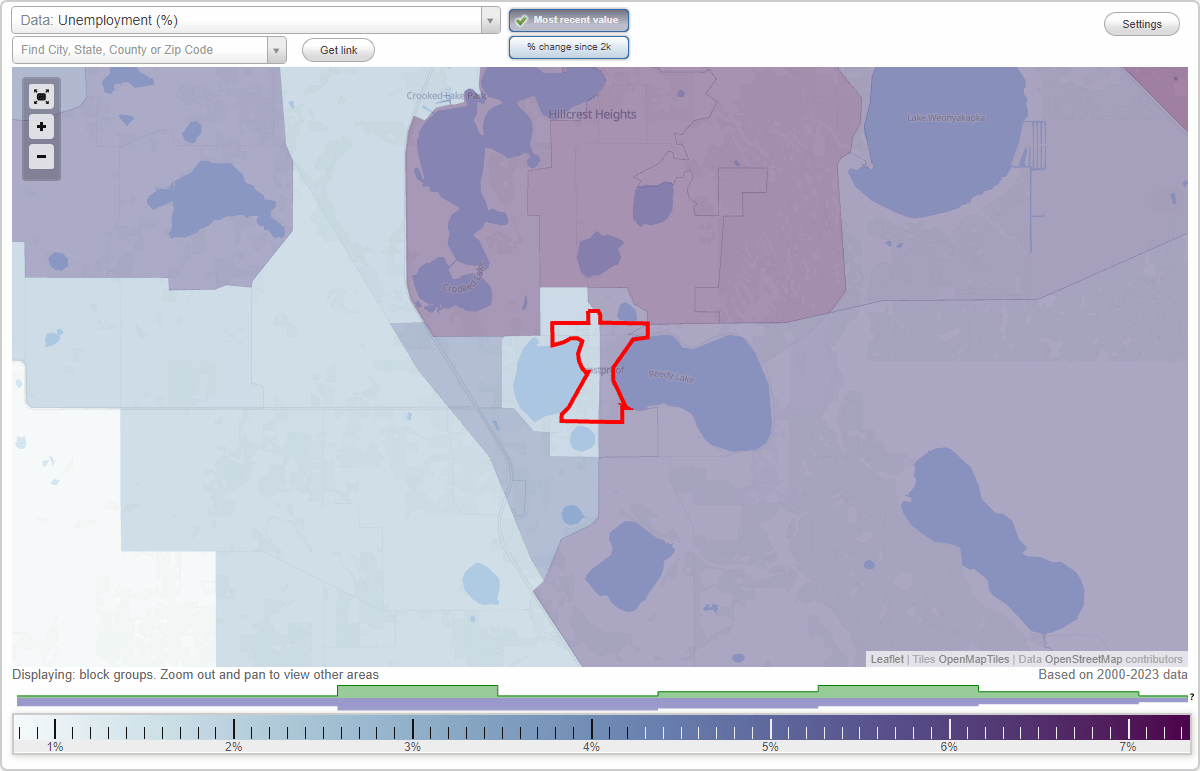This screenshot has height=771, width=1200.
Task: Open the location search dropdown arrow
Action: click(x=274, y=49)
